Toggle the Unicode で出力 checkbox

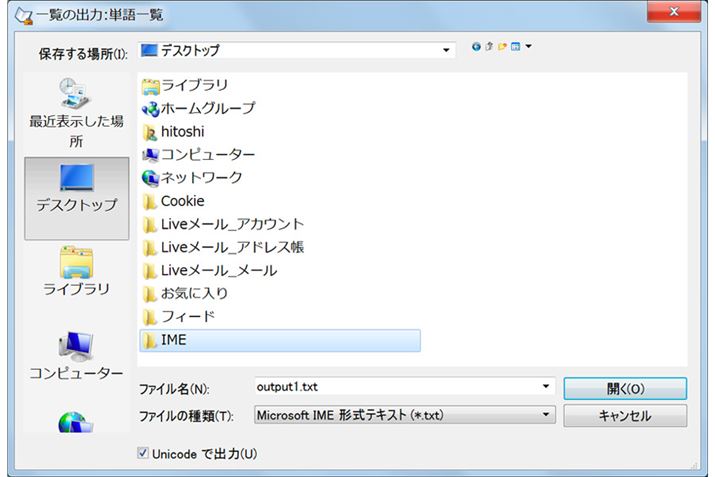coord(143,453)
